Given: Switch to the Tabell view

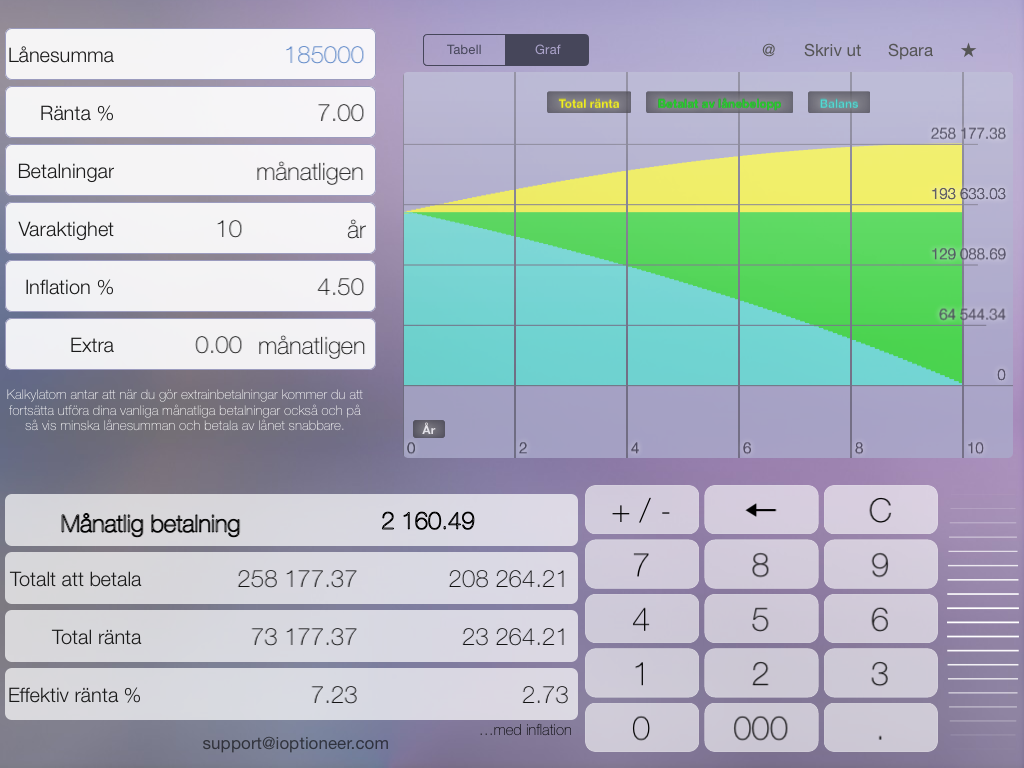Looking at the screenshot, I should (464, 50).
